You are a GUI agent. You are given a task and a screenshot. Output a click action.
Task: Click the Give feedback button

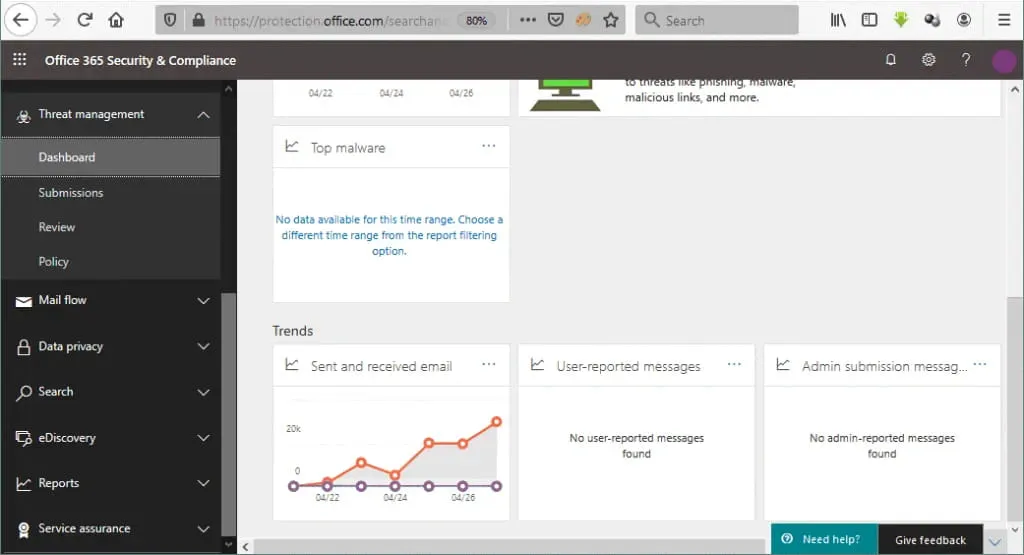click(x=930, y=540)
